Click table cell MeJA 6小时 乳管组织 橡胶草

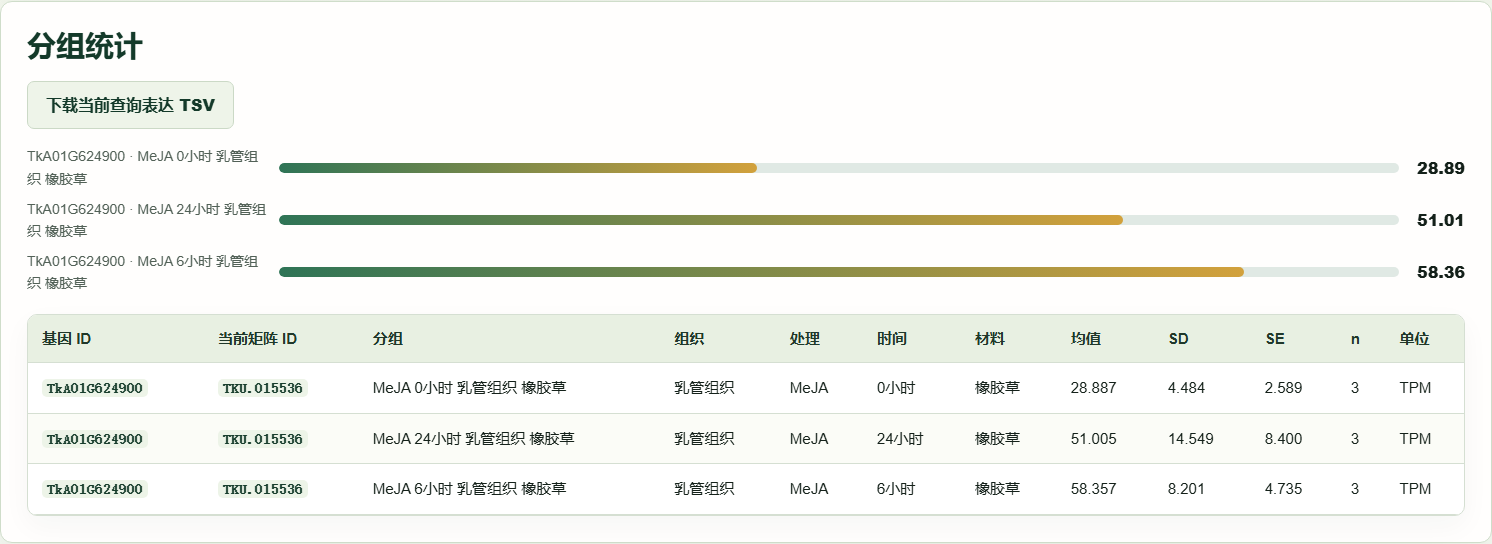(x=470, y=489)
